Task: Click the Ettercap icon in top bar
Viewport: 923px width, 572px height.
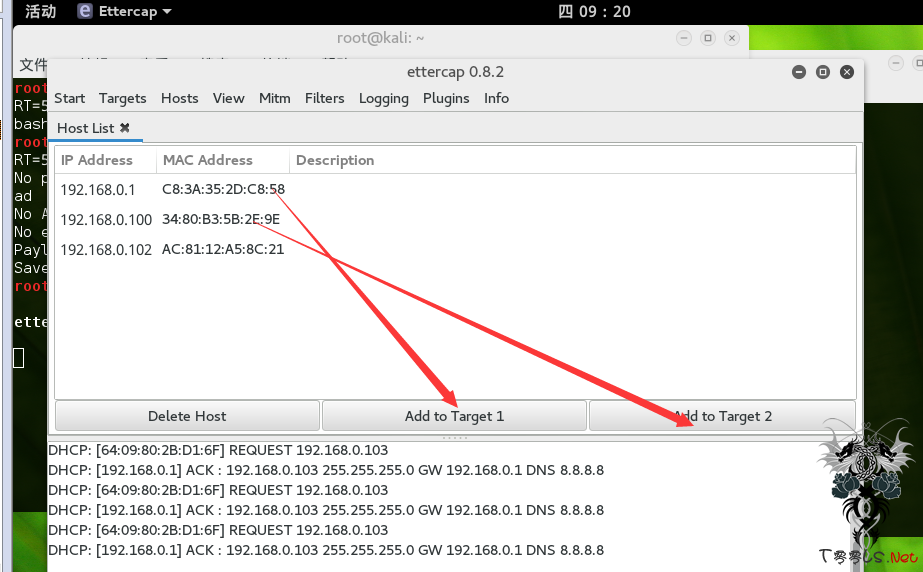Action: pos(85,11)
